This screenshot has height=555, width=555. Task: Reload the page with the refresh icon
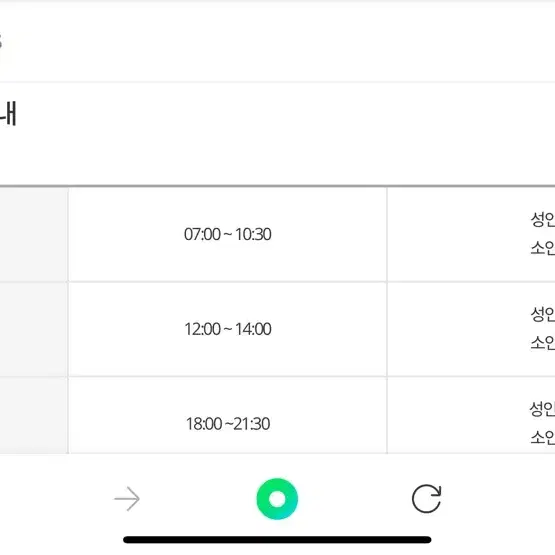click(x=427, y=499)
